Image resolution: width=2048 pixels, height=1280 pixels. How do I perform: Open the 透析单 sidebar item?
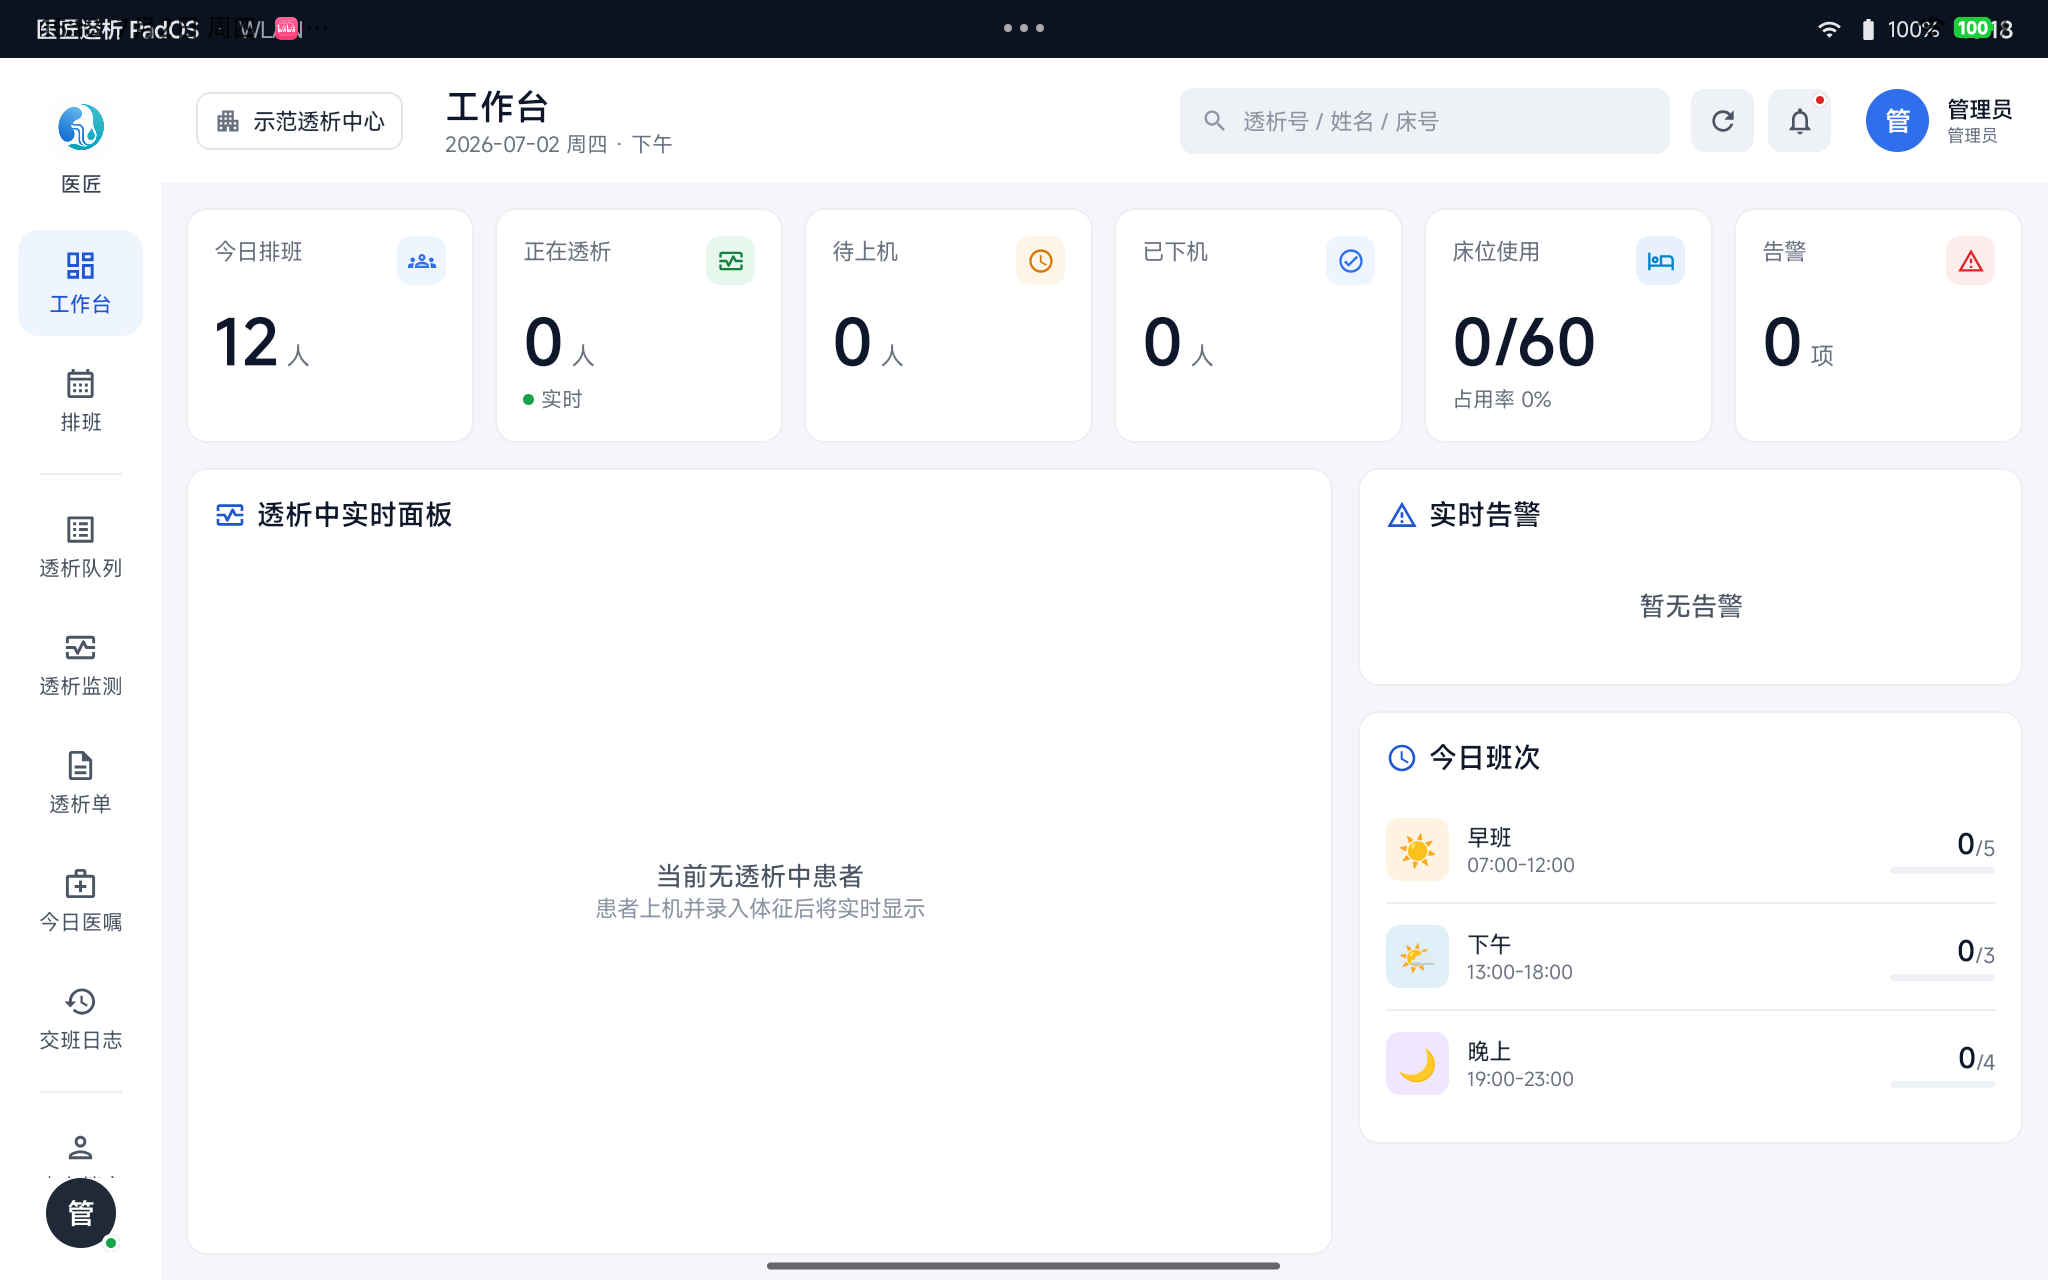click(x=80, y=783)
